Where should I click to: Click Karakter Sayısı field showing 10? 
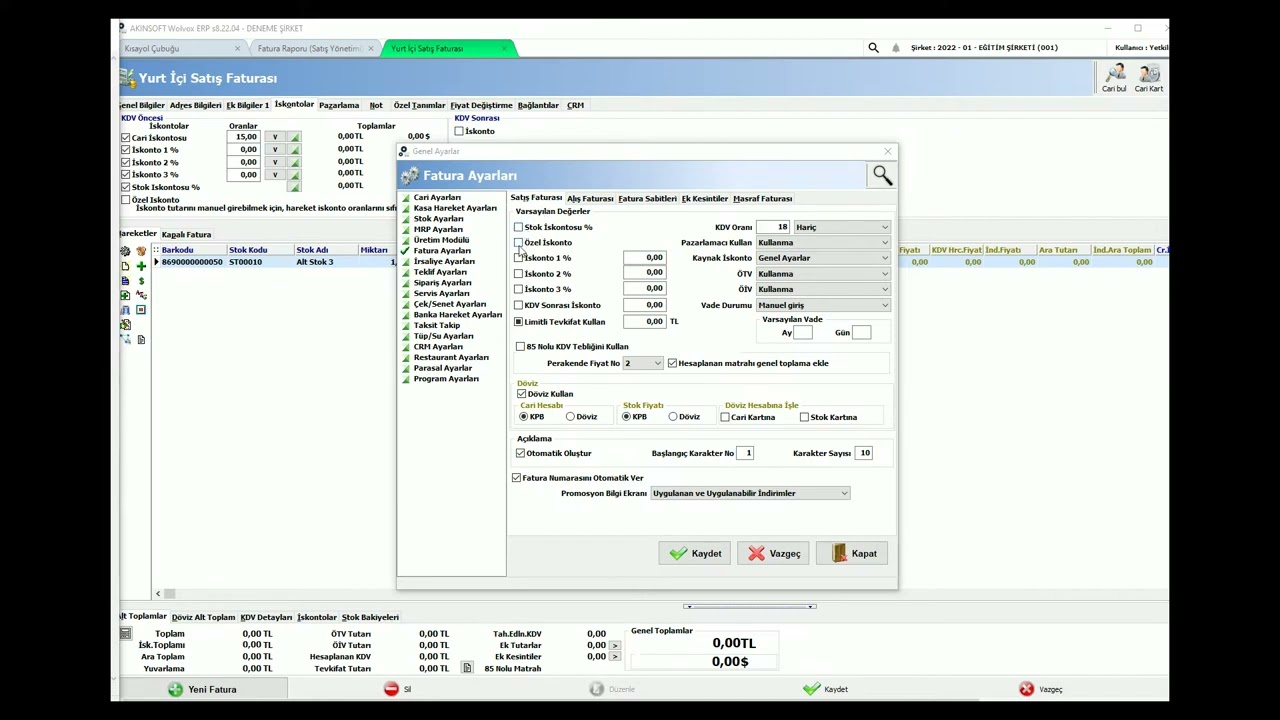864,453
